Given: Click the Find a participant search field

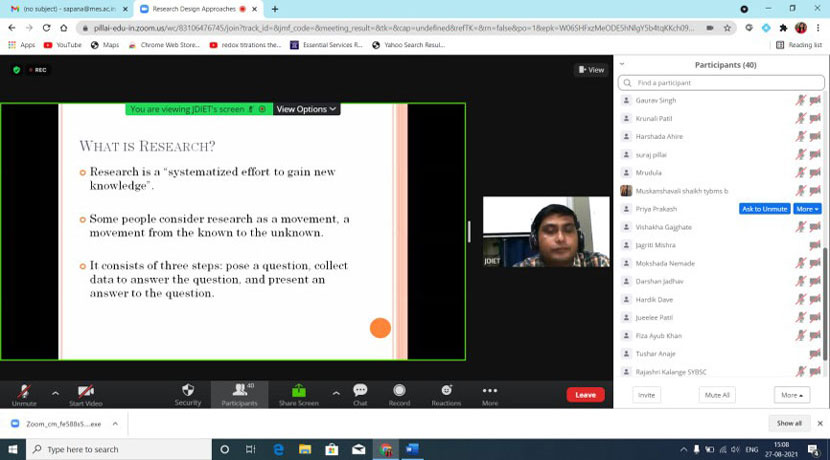Looking at the screenshot, I should [x=720, y=83].
